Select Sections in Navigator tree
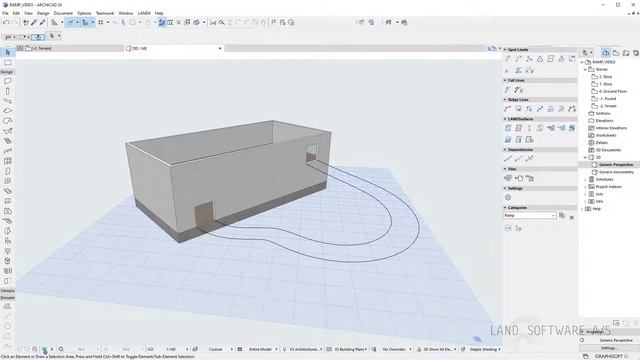Image resolution: width=640 pixels, height=360 pixels. [x=602, y=113]
